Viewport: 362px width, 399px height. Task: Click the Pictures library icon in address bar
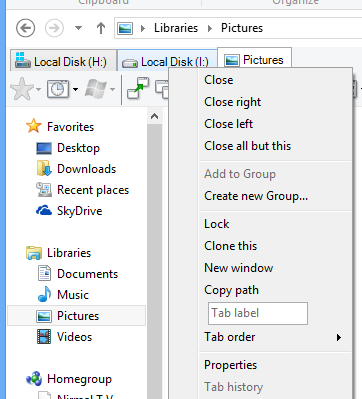tap(125, 28)
